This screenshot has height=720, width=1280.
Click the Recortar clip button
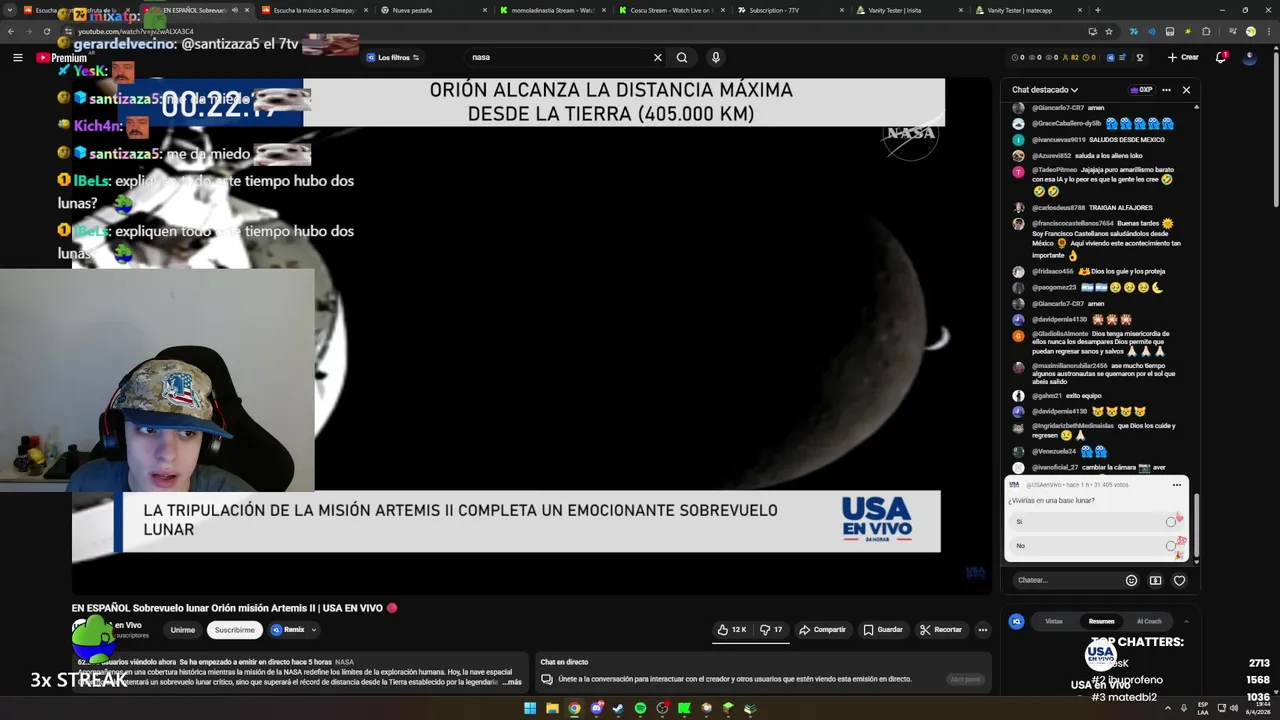(941, 630)
